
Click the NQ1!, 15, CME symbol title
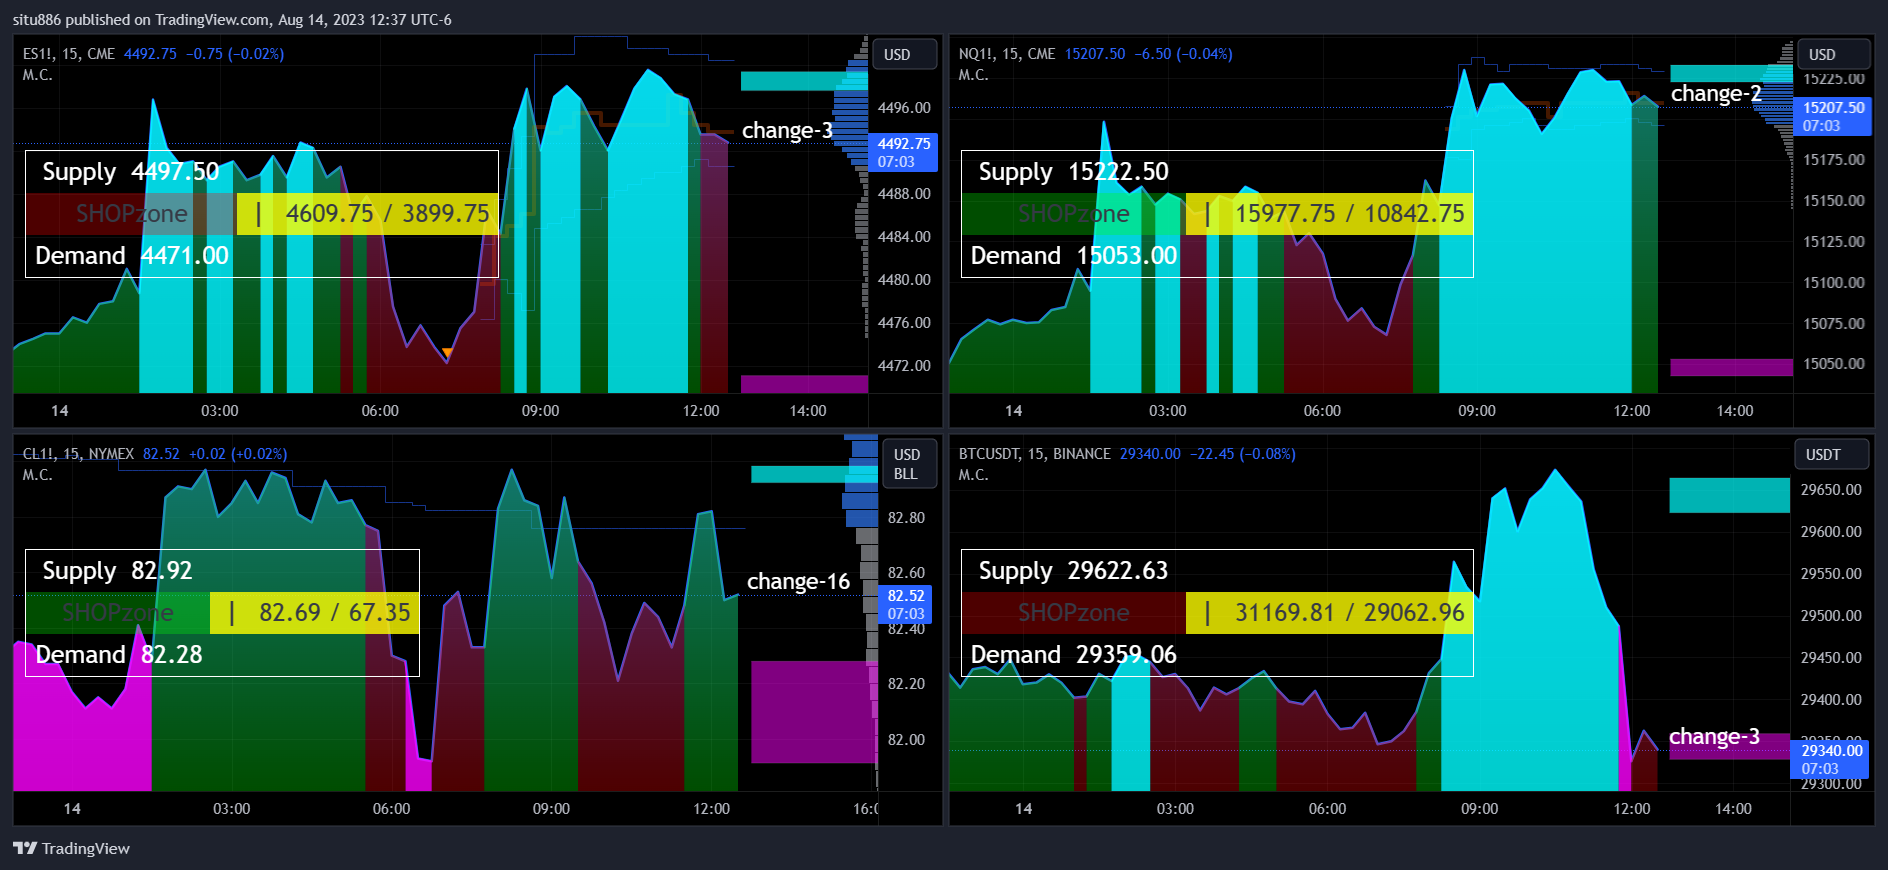tap(1007, 54)
